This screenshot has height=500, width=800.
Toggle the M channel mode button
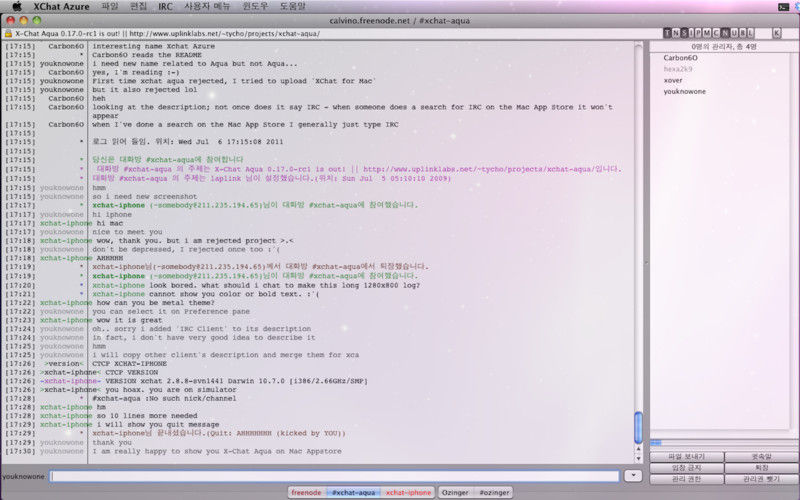708,33
